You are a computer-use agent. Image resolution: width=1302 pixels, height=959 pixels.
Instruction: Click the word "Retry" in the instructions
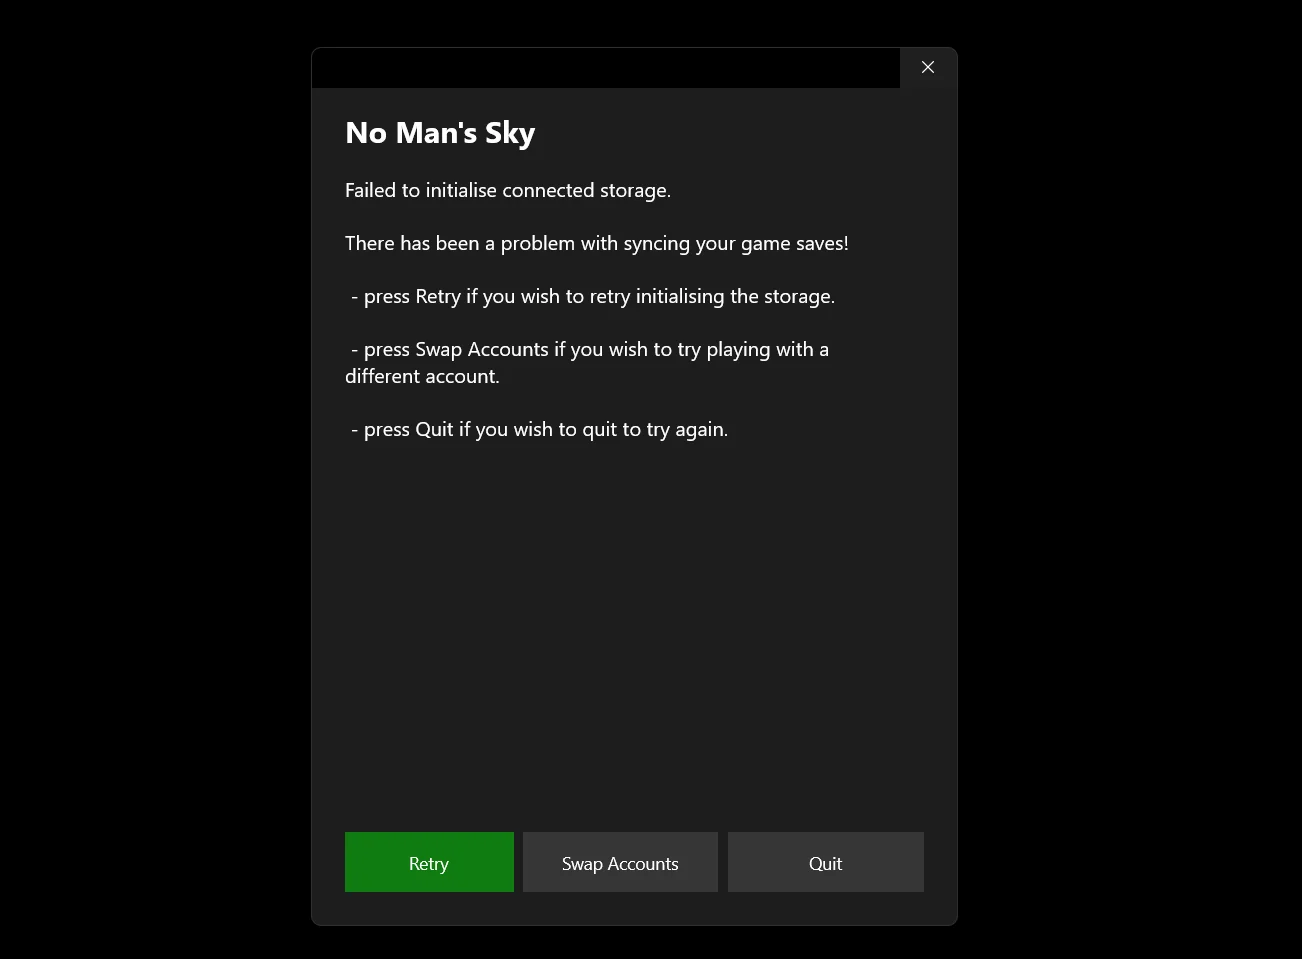point(438,296)
